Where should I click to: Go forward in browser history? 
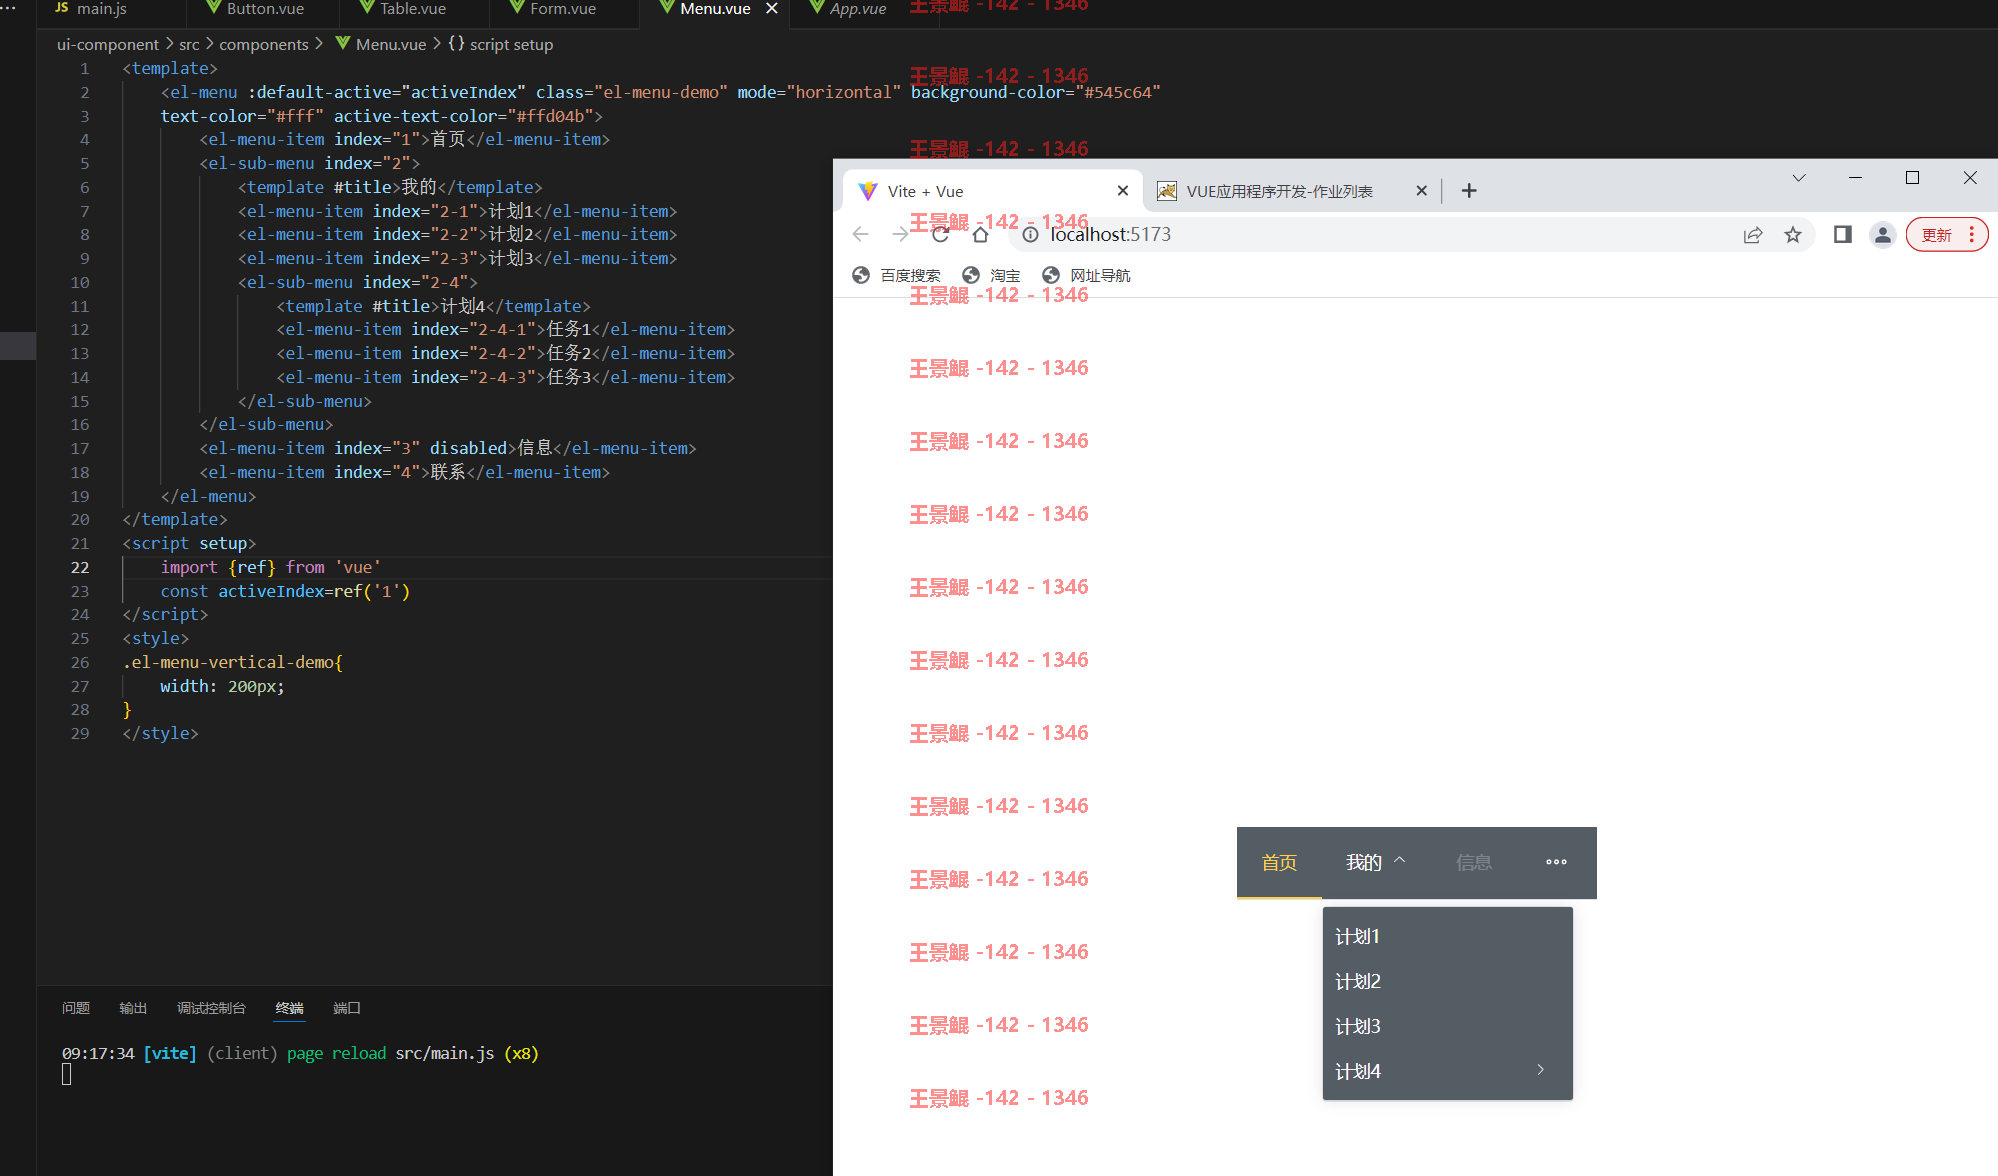coord(900,234)
